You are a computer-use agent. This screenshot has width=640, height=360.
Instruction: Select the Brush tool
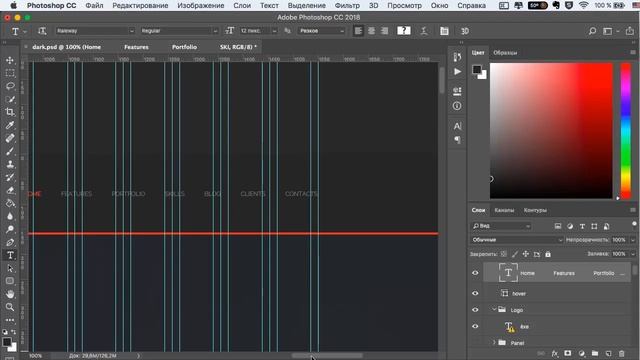pyautogui.click(x=10, y=151)
